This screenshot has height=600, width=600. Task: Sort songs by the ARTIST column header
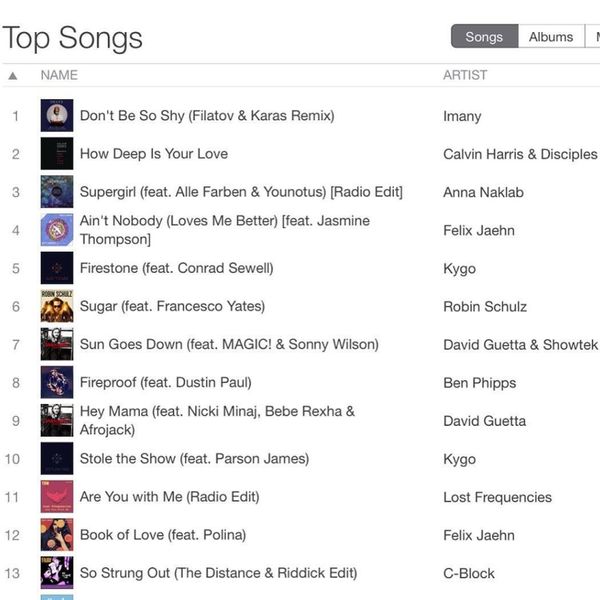465,75
